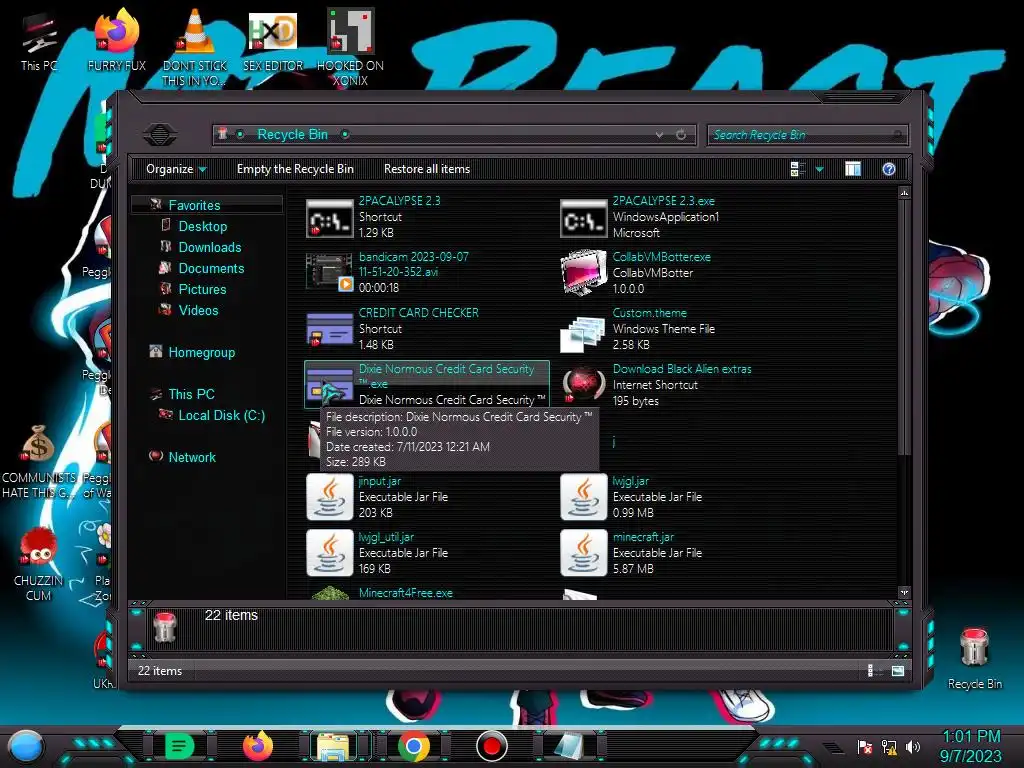The width and height of the screenshot is (1024, 768).
Task: Click the network icon in system tray
Action: [x=889, y=746]
